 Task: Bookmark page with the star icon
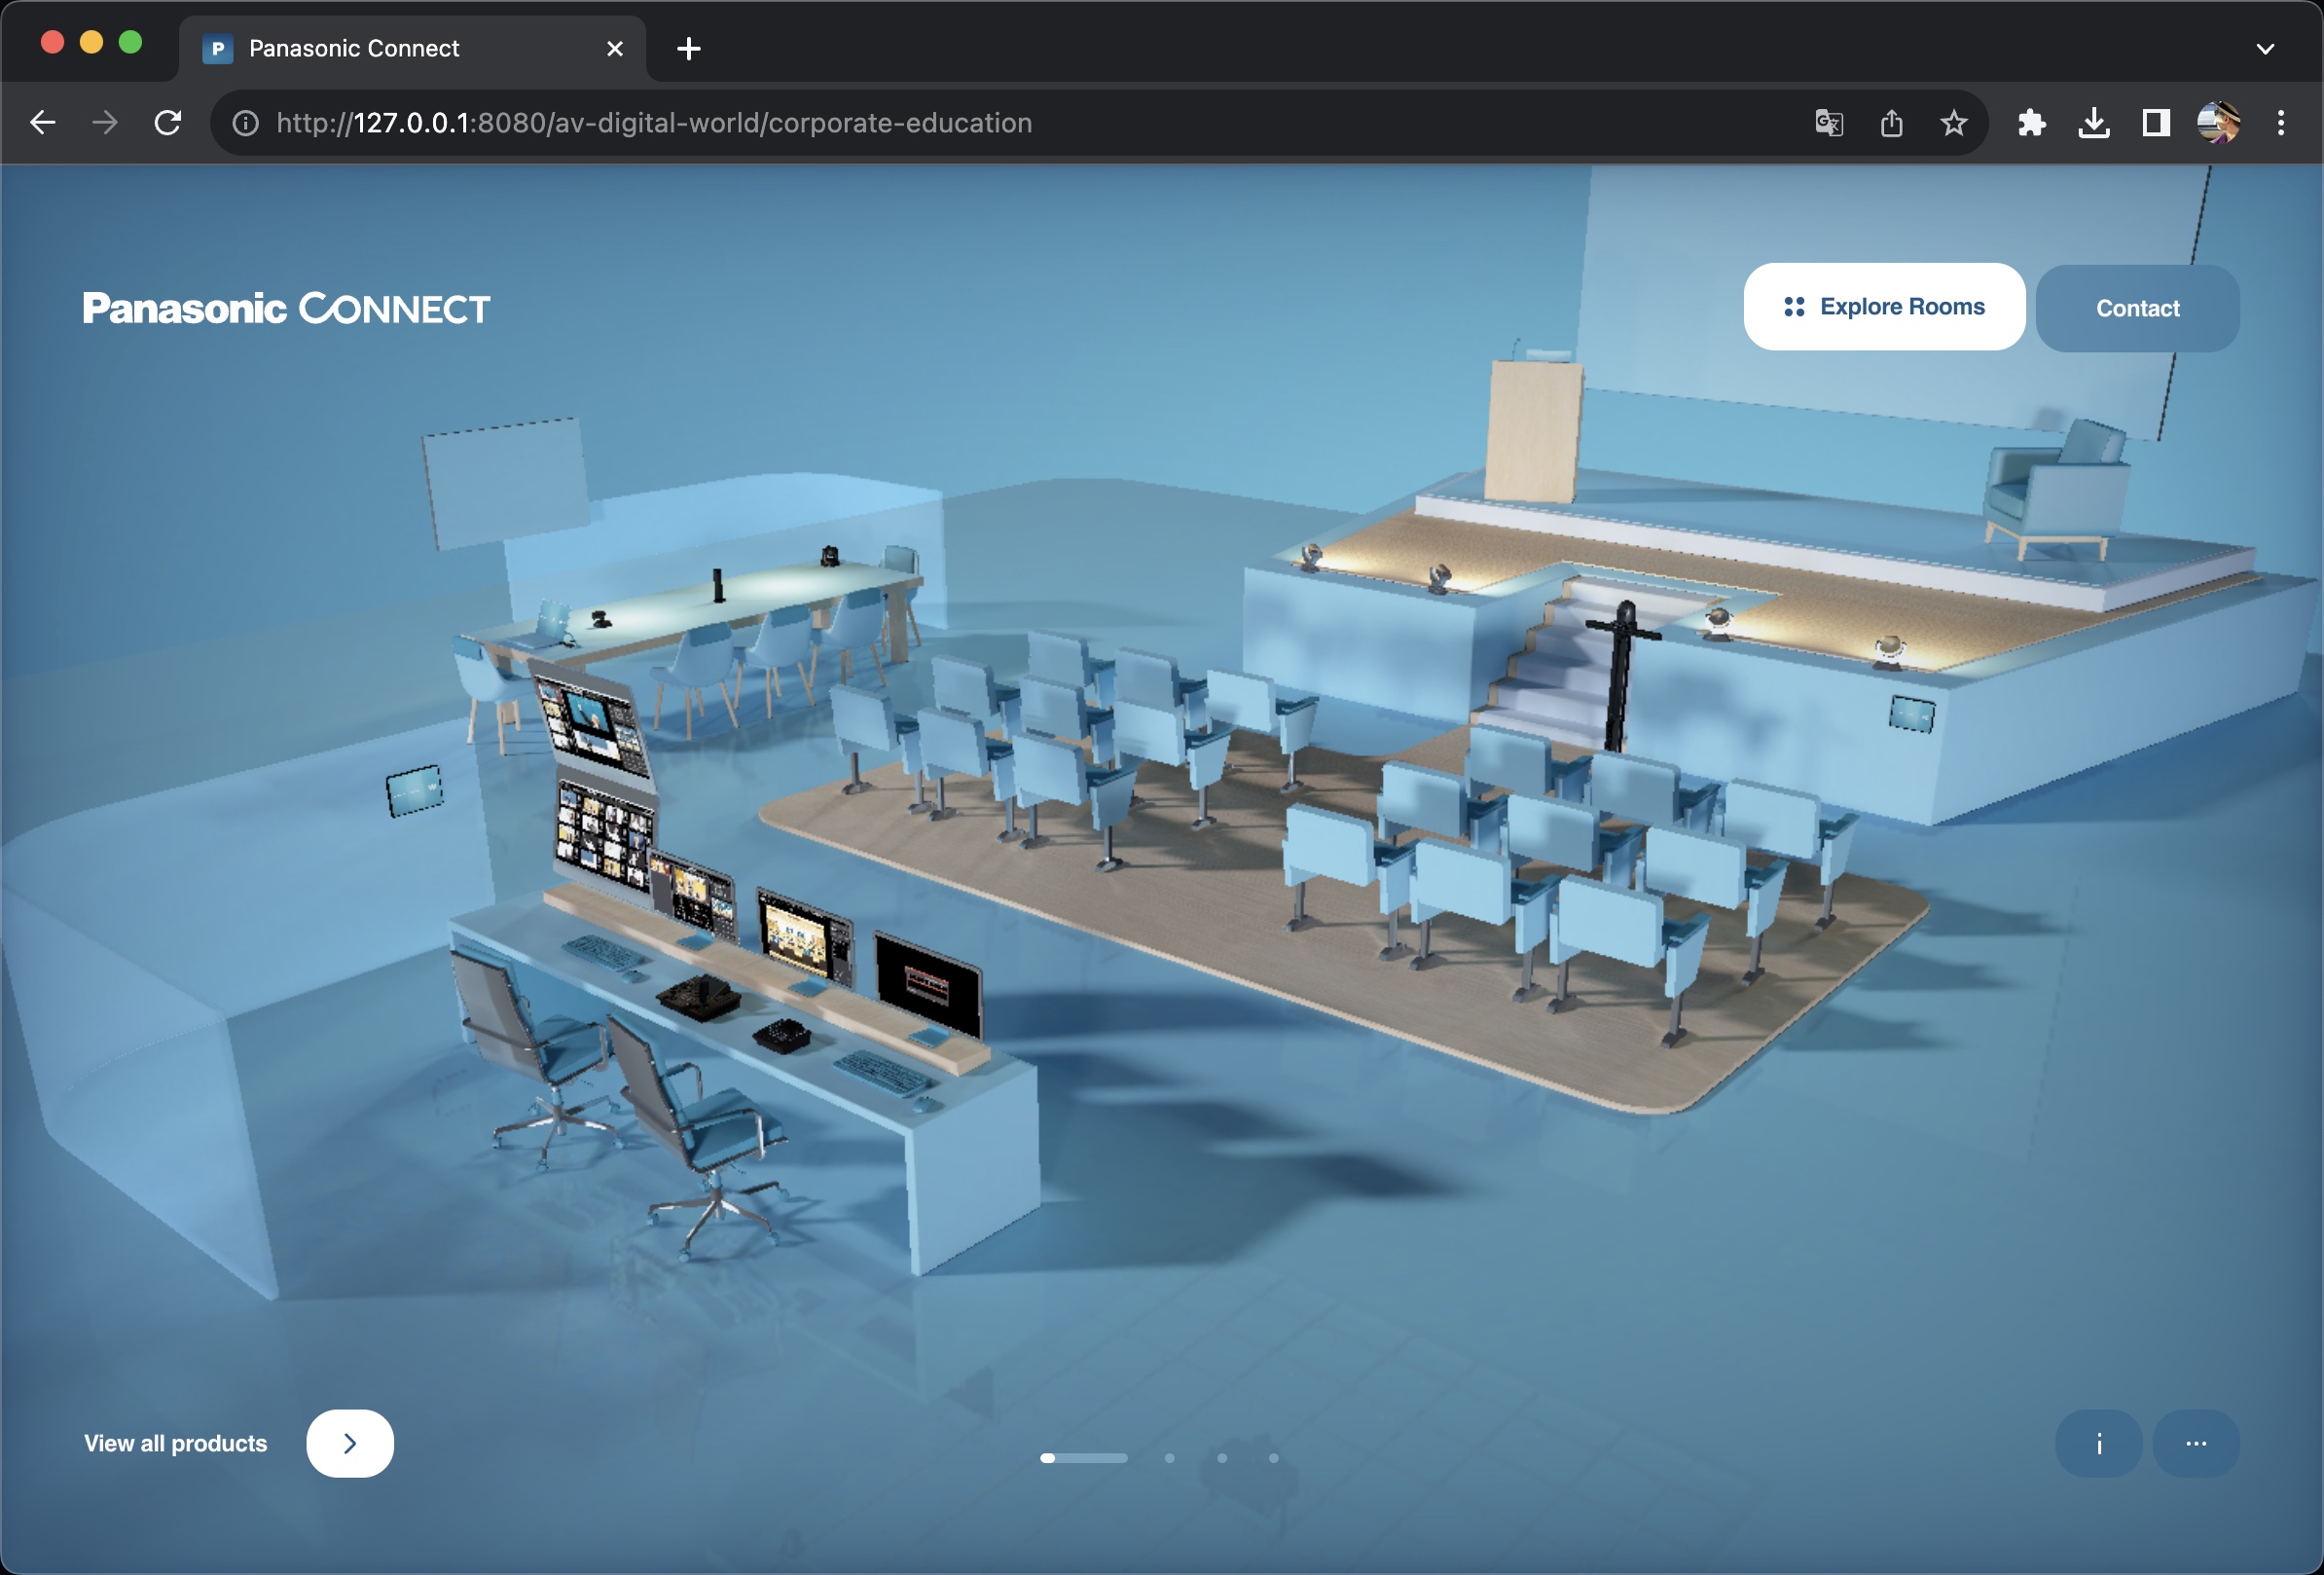tap(1953, 123)
